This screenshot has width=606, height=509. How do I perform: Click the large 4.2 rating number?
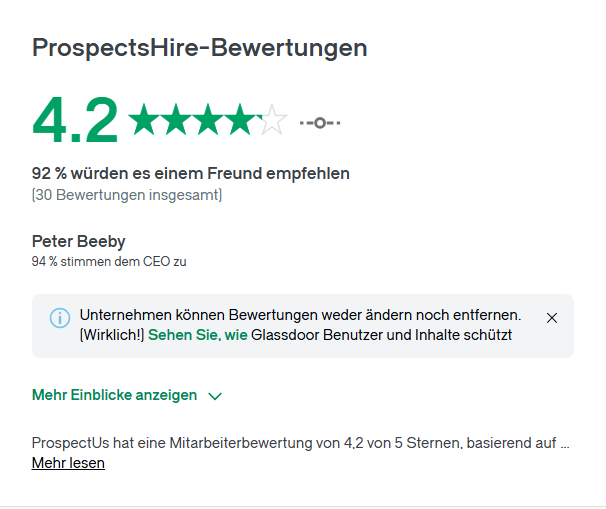[75, 120]
